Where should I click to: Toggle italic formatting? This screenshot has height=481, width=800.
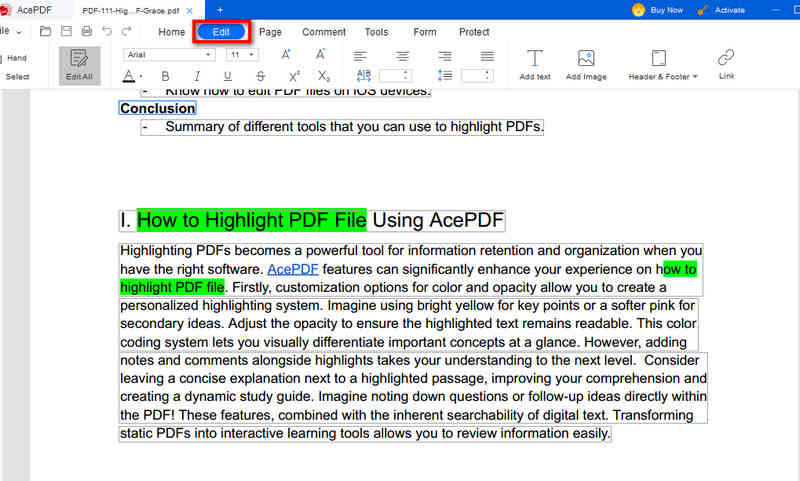point(197,76)
